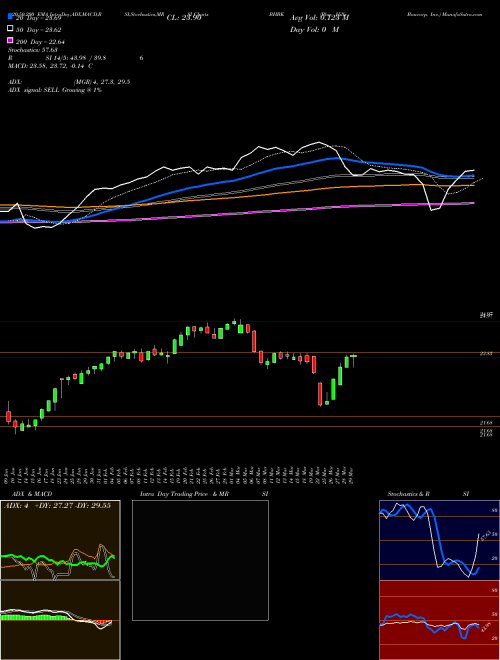Viewport: 500px width, 660px height.
Task: Open the MACD histogram chart panel
Action: [60, 620]
